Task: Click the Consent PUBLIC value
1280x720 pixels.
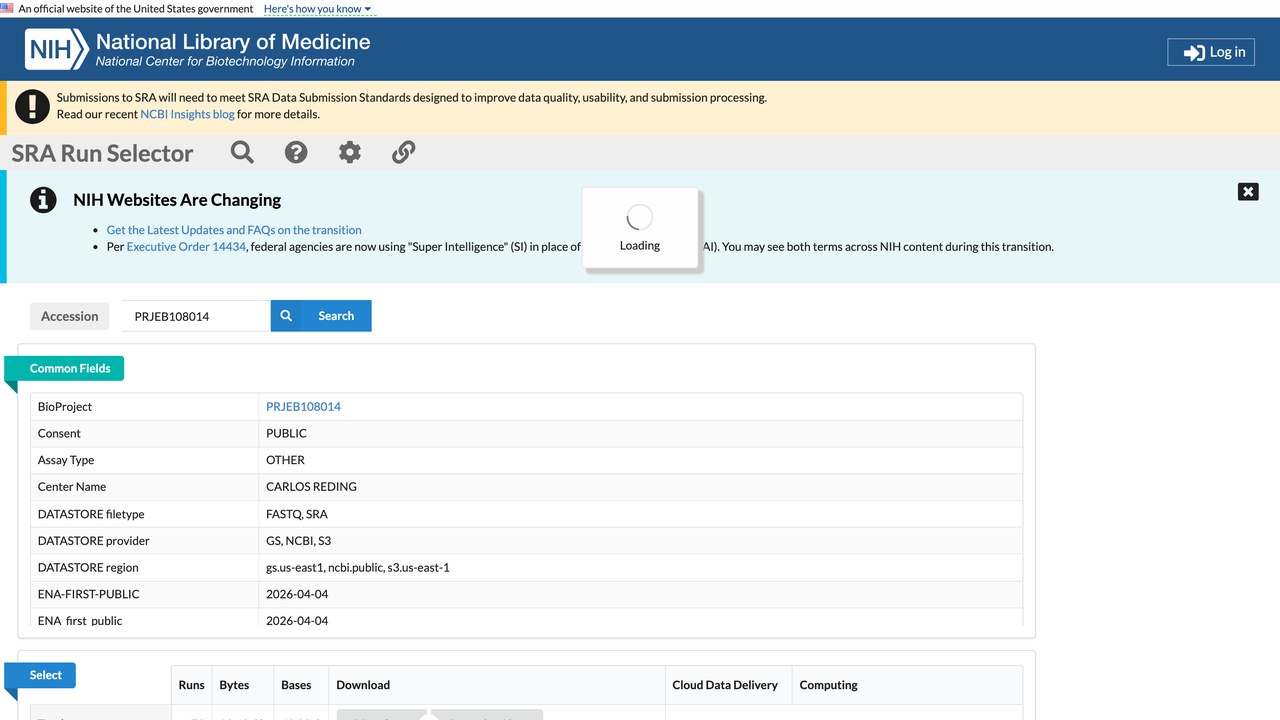Action: (x=286, y=433)
